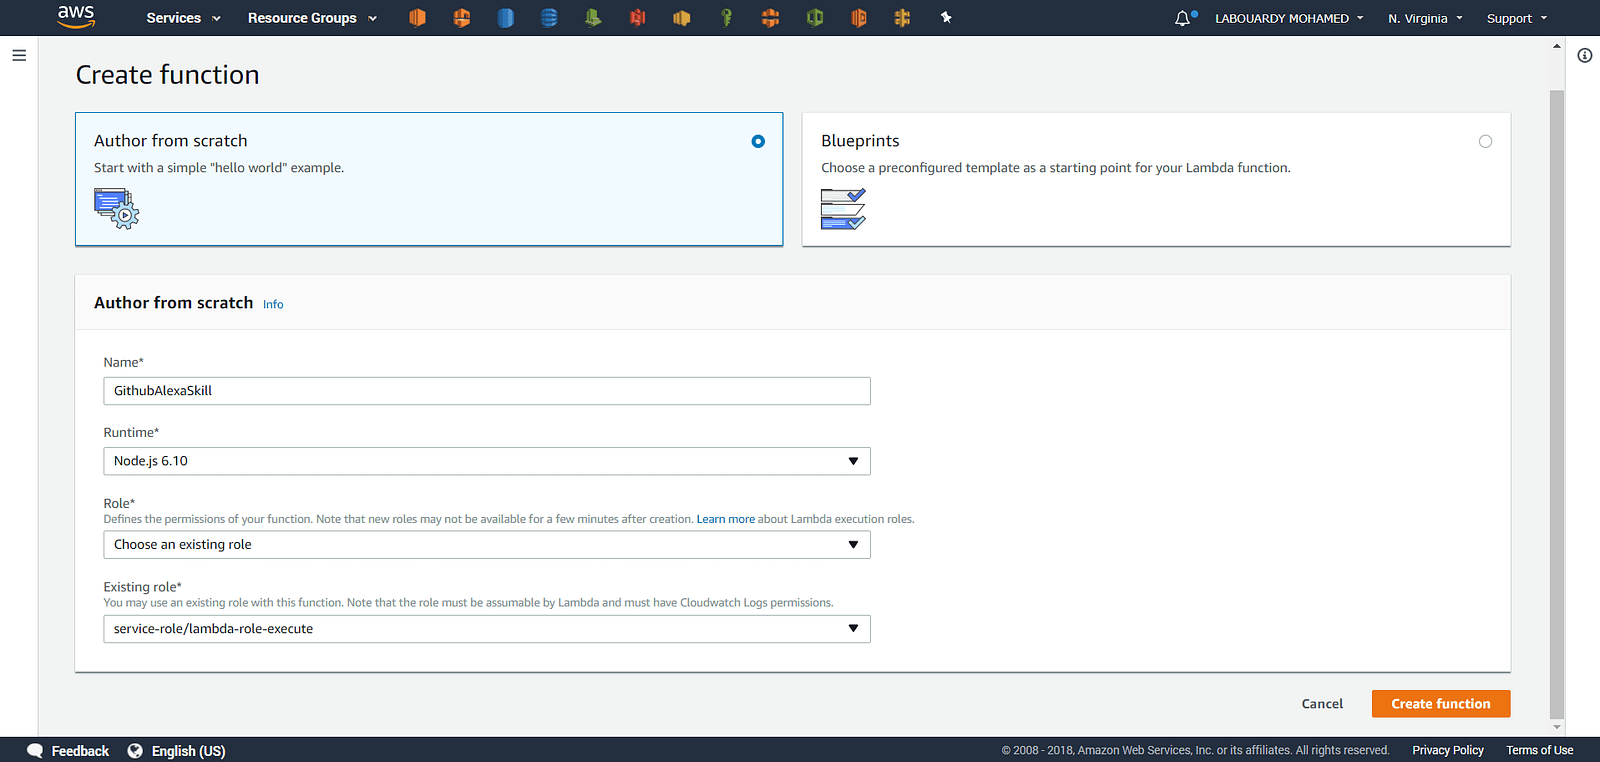
Task: Click the orange shortcut icon right of green key
Action: (770, 18)
